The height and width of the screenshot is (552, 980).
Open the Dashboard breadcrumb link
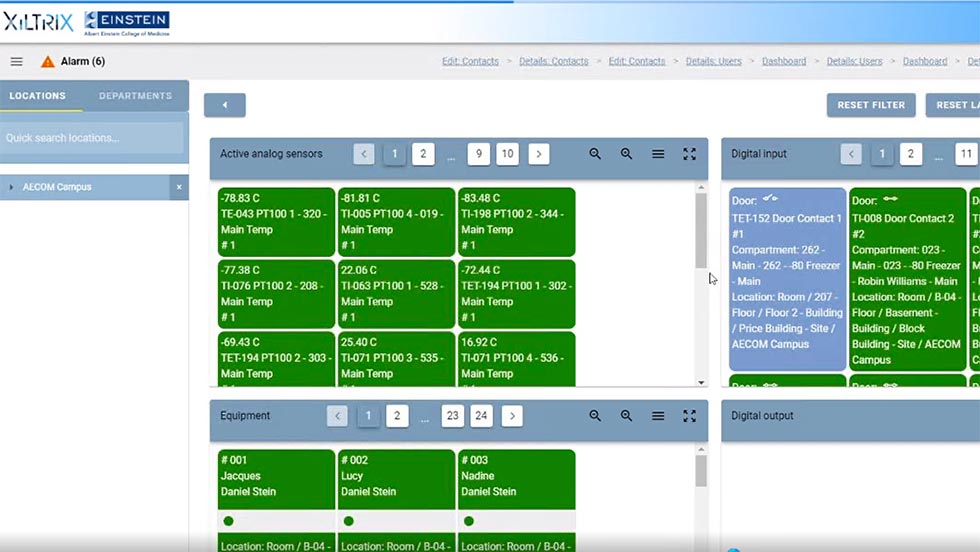[x=783, y=61]
